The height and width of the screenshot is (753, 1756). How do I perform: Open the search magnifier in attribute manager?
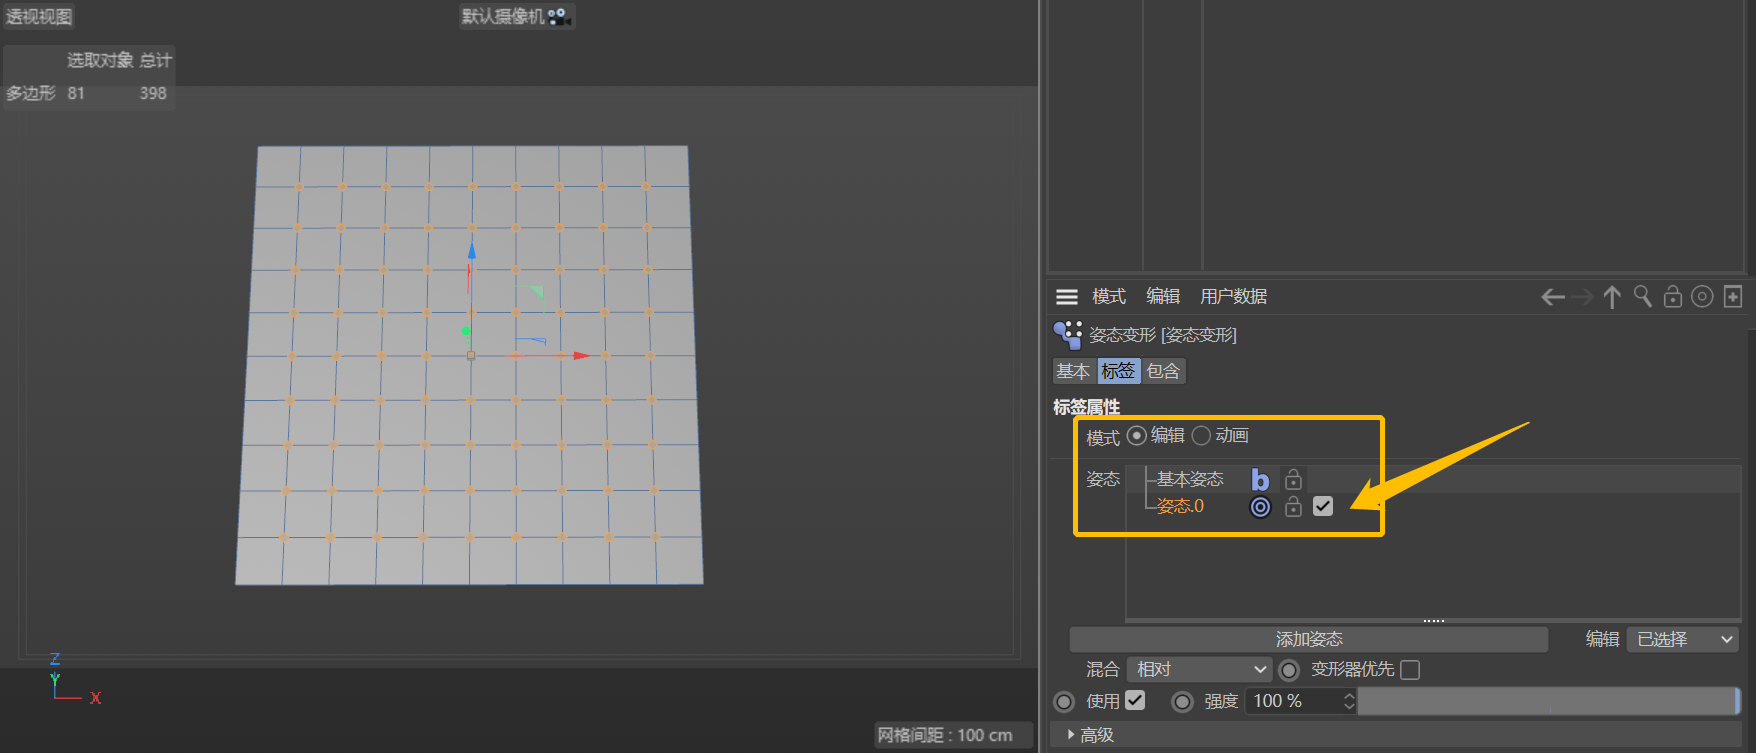[x=1642, y=296]
